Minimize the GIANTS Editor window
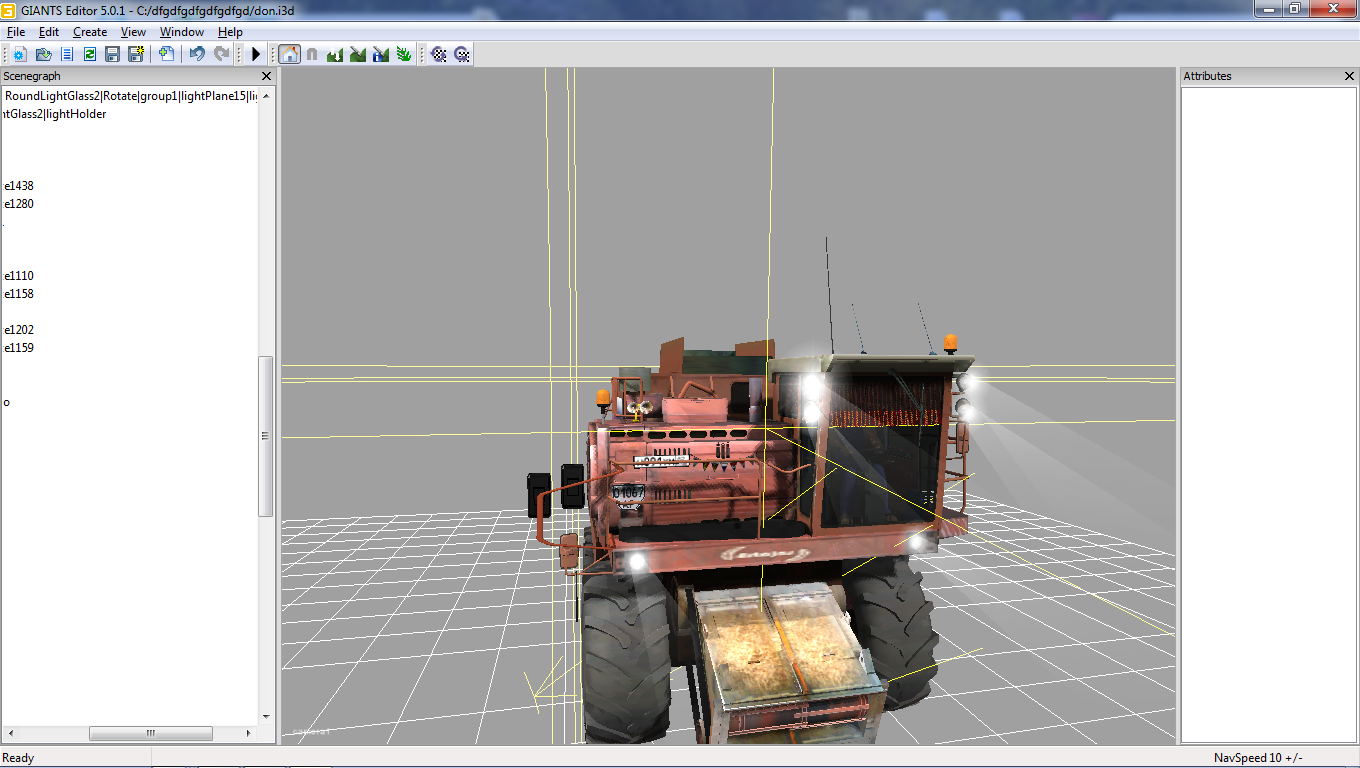The image size is (1360, 768). pos(1269,8)
